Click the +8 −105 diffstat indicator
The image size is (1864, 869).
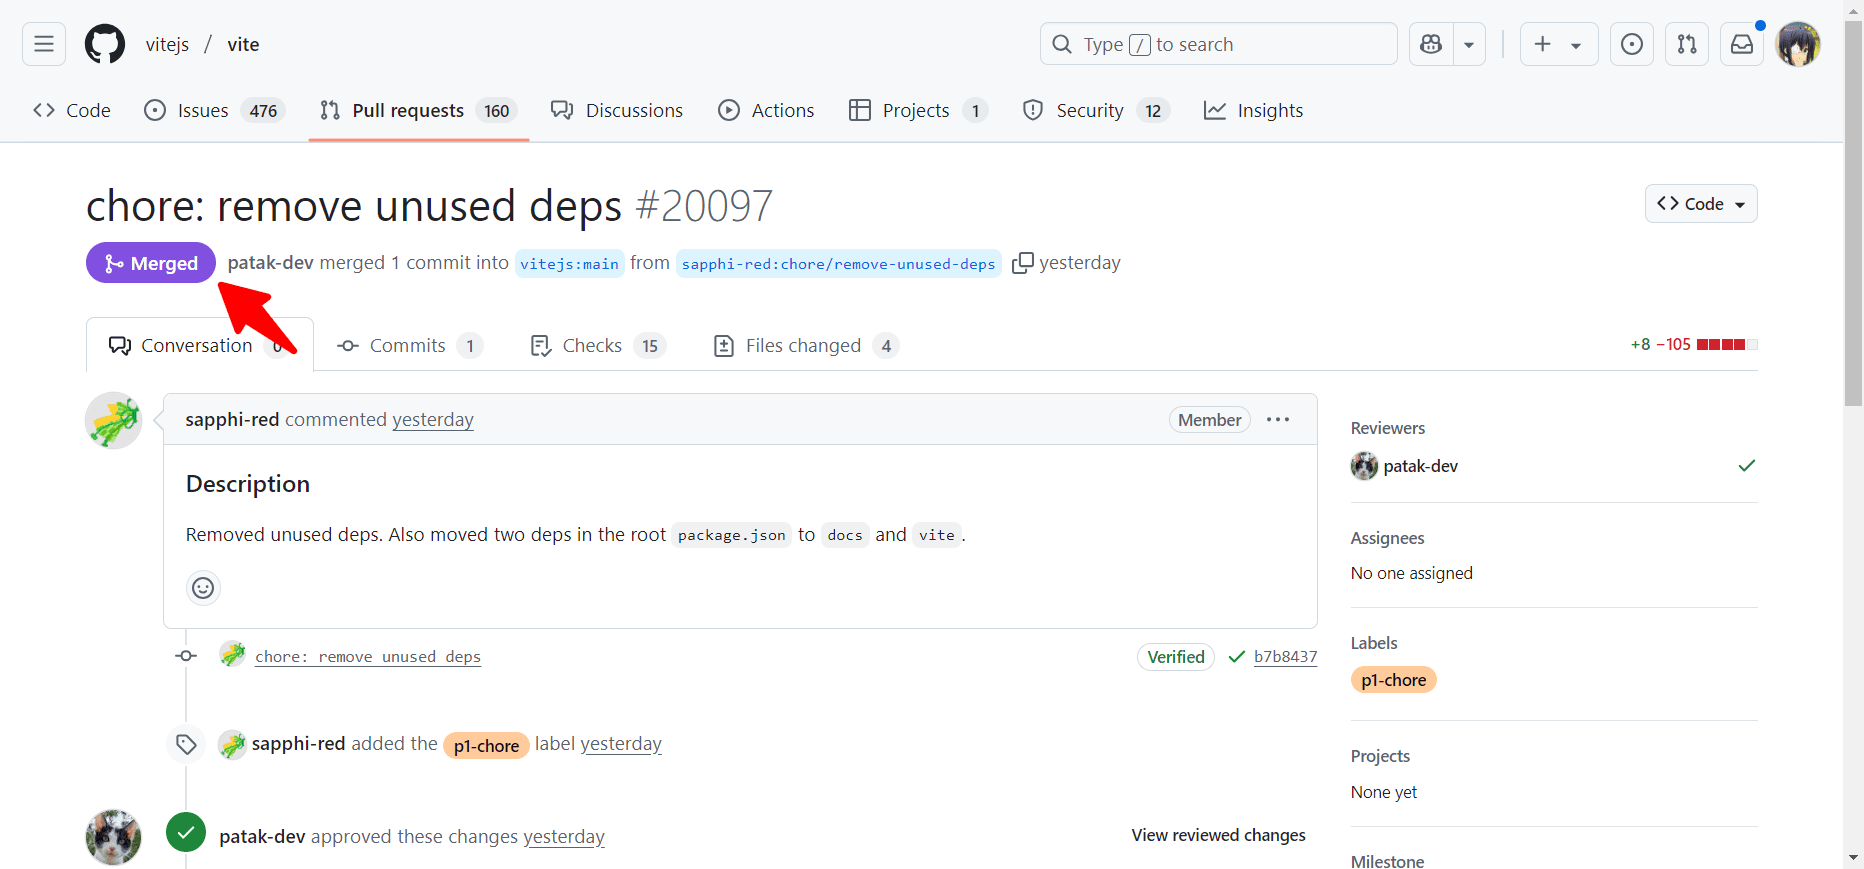click(x=1693, y=344)
